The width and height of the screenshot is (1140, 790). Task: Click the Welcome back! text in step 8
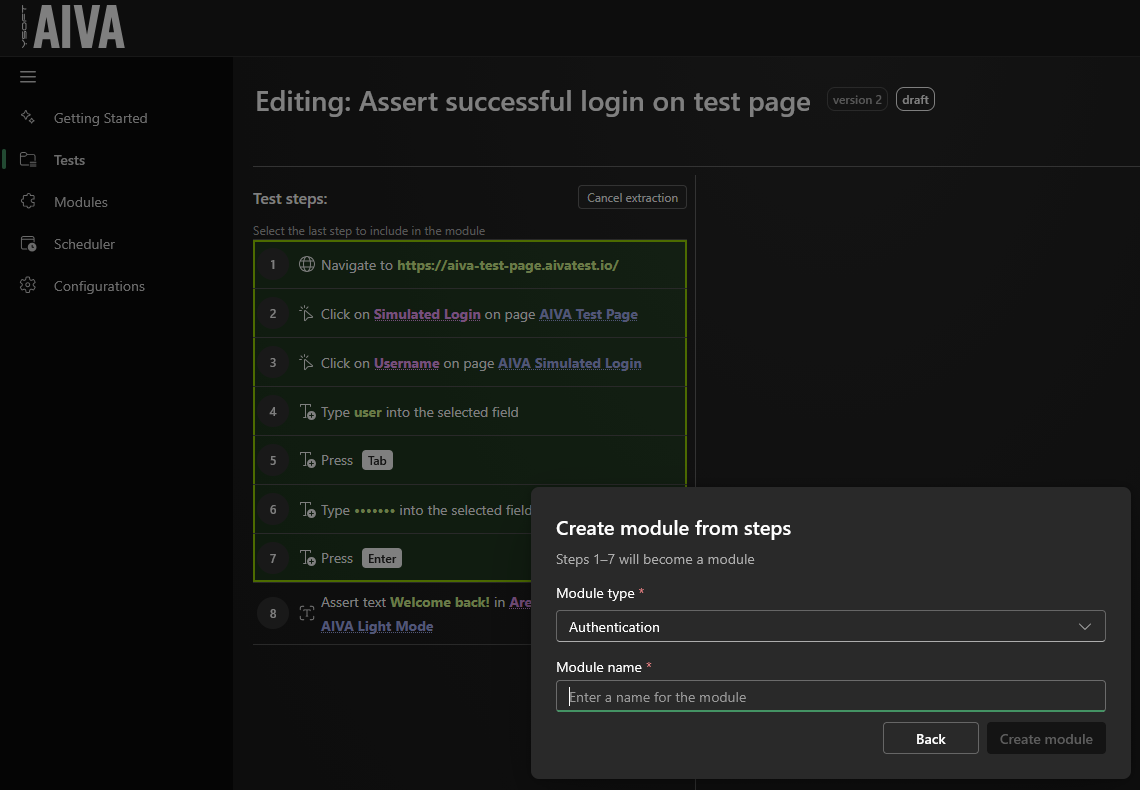(x=440, y=602)
